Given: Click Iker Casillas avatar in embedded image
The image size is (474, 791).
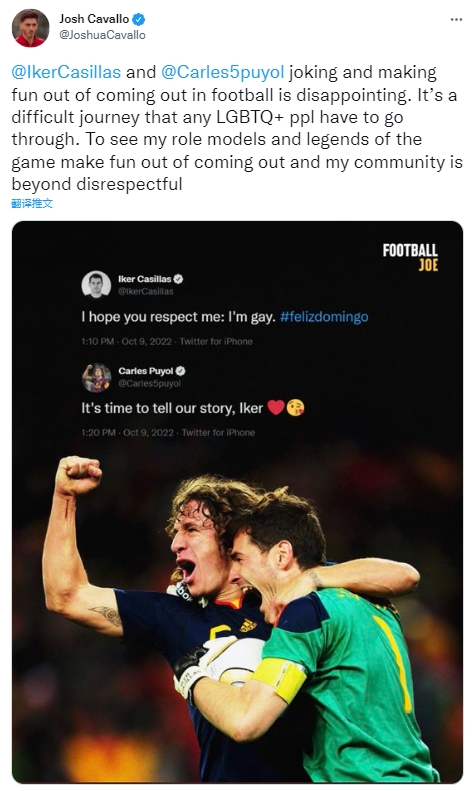Looking at the screenshot, I should point(96,285).
